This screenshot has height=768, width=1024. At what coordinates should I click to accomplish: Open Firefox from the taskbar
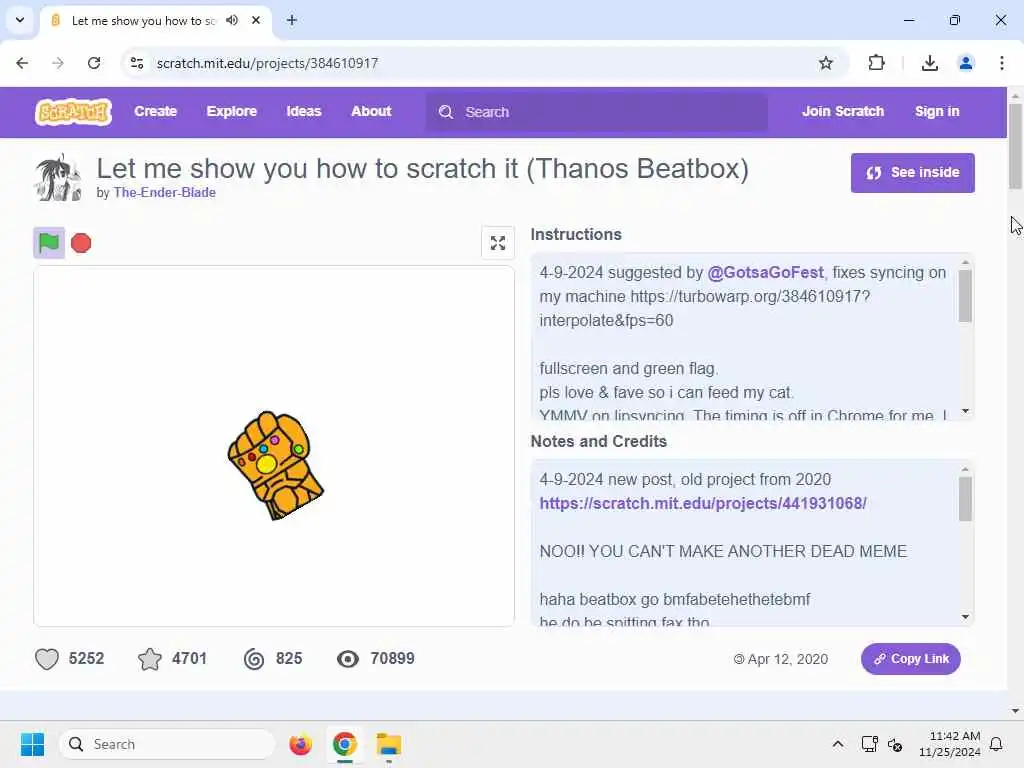(x=300, y=744)
